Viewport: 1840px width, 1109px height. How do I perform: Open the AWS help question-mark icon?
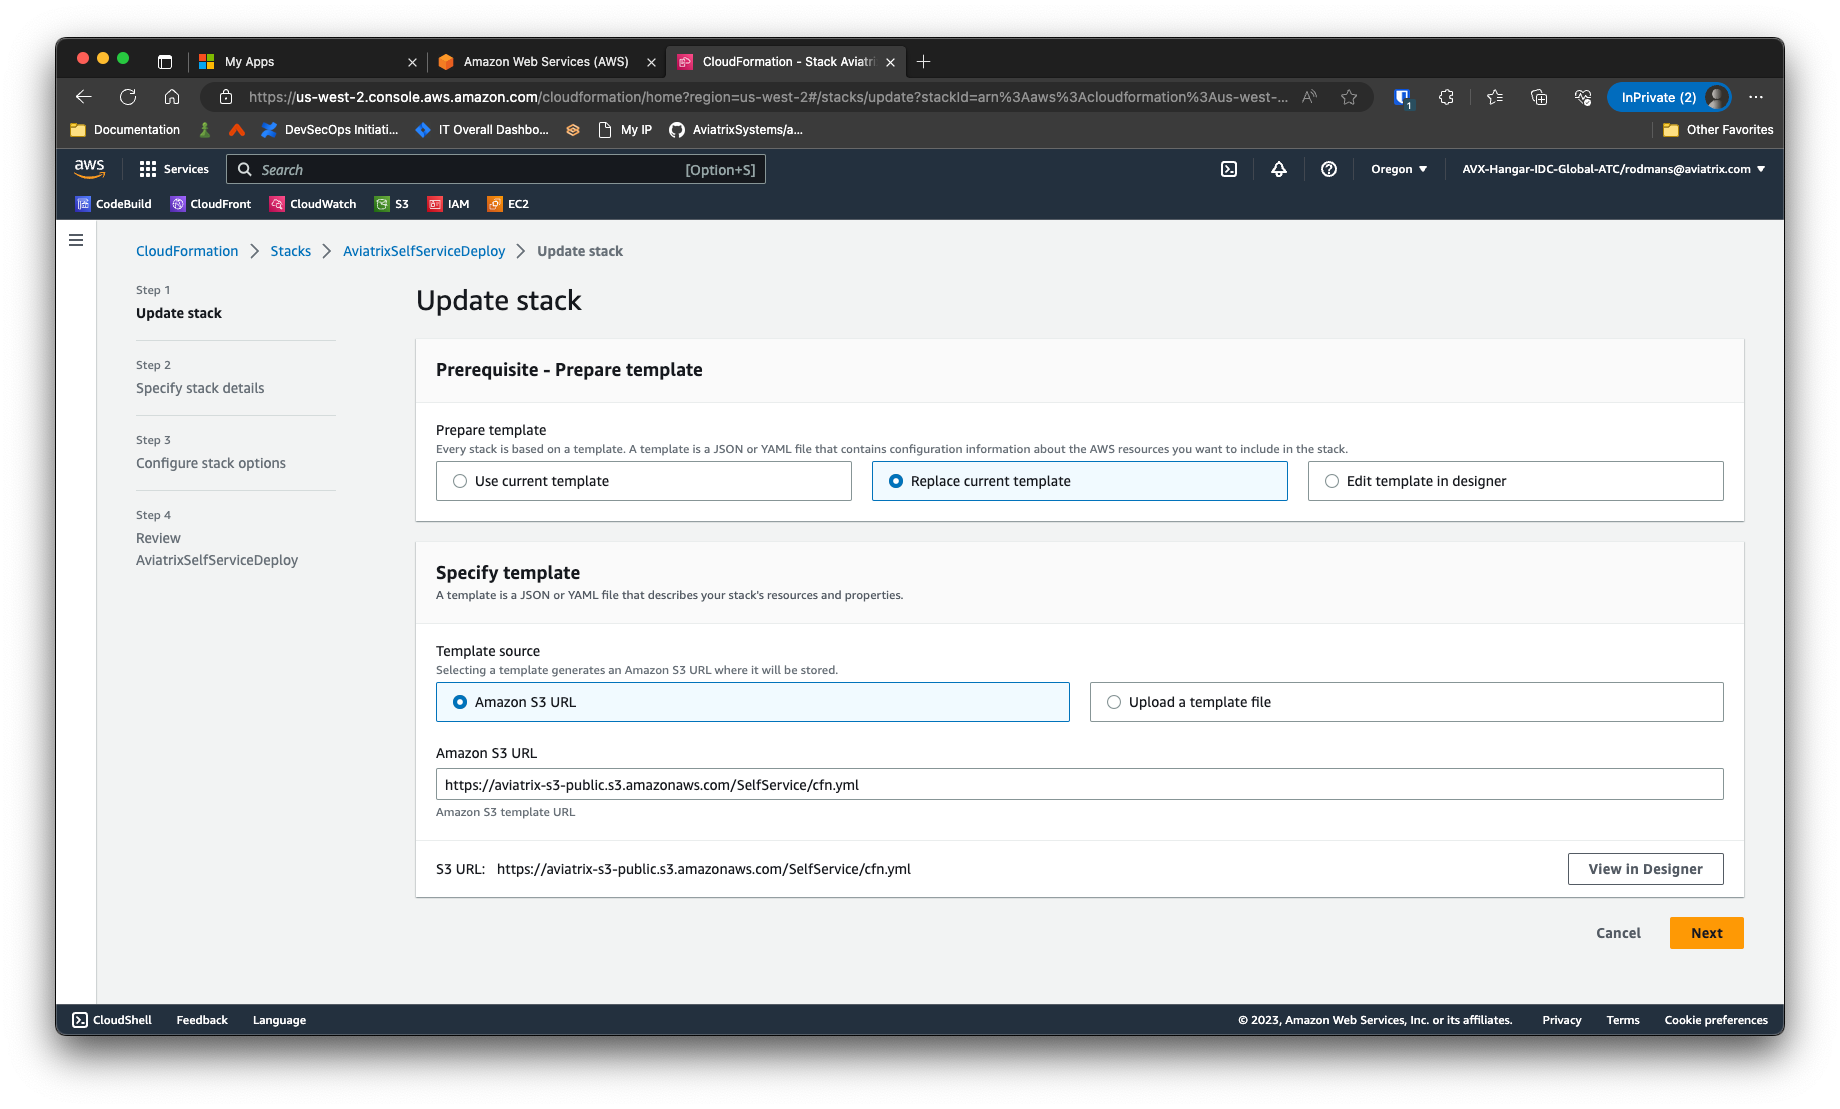[x=1329, y=169]
